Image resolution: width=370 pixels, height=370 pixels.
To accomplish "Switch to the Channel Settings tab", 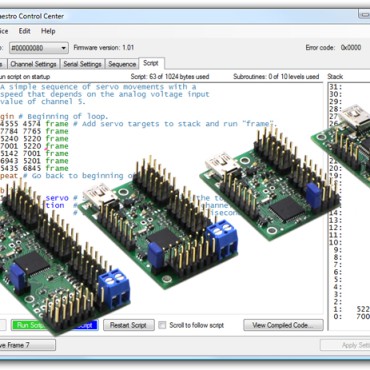I will point(33,64).
